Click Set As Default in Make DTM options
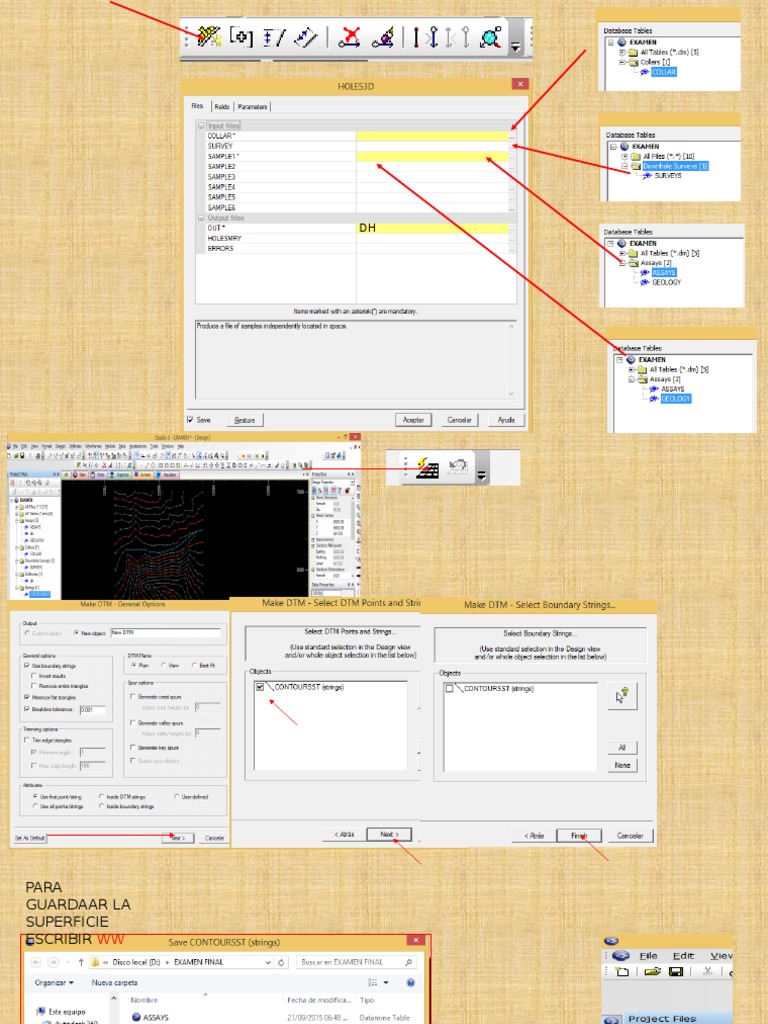 [30, 838]
